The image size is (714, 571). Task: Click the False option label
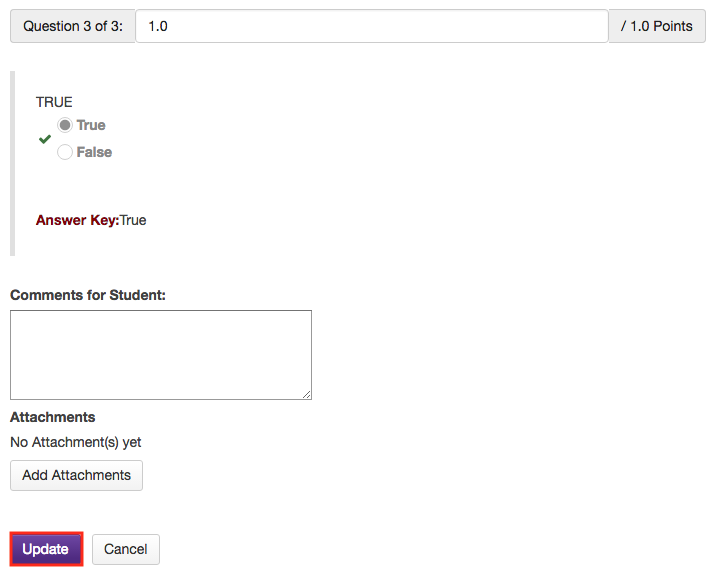94,152
